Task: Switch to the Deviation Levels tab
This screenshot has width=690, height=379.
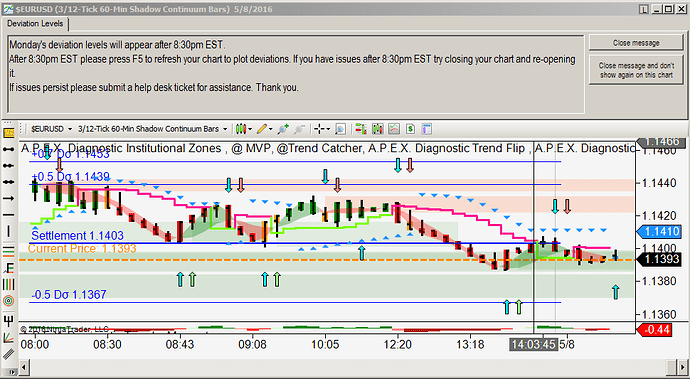Action: pyautogui.click(x=35, y=24)
